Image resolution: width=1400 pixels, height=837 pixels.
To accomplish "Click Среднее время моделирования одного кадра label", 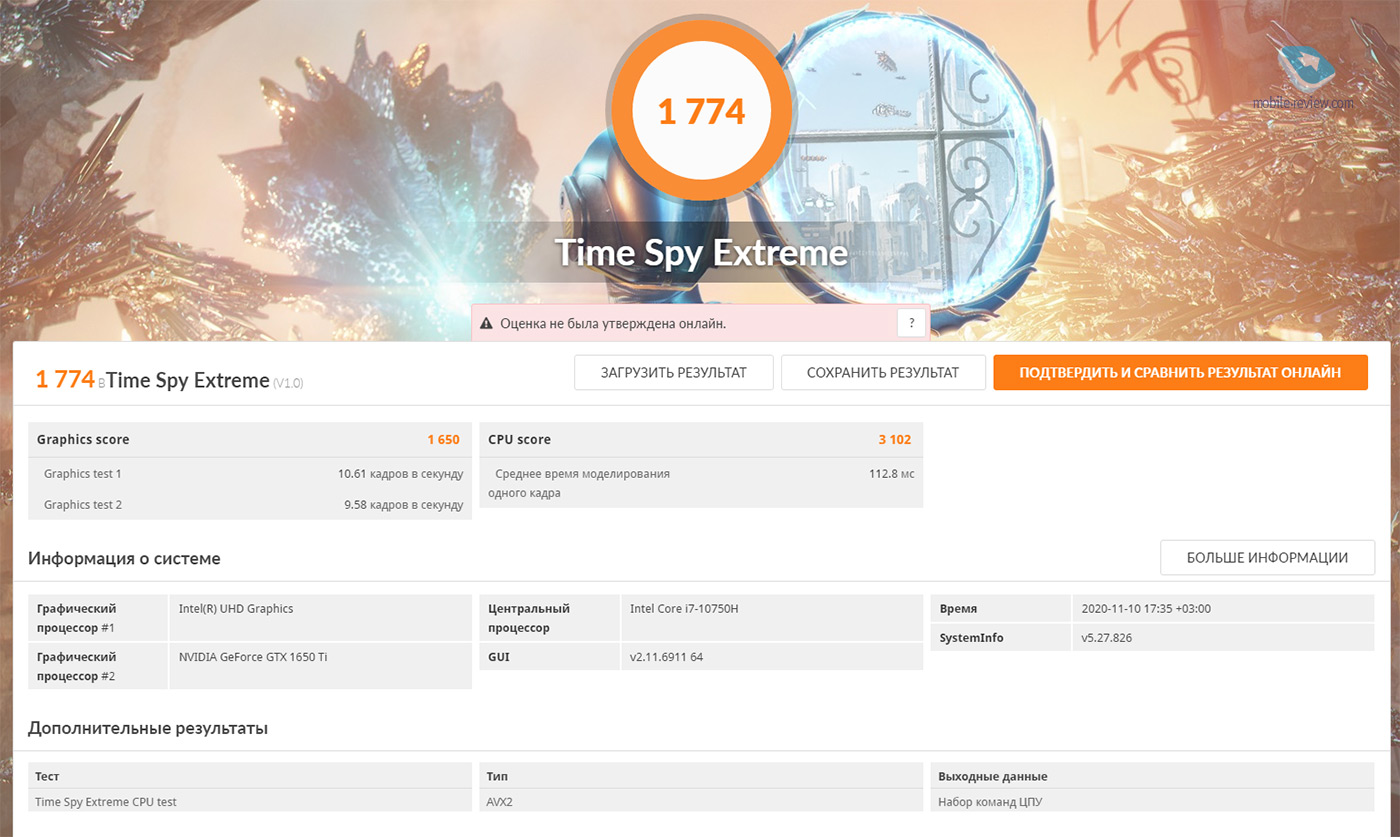I will (579, 483).
